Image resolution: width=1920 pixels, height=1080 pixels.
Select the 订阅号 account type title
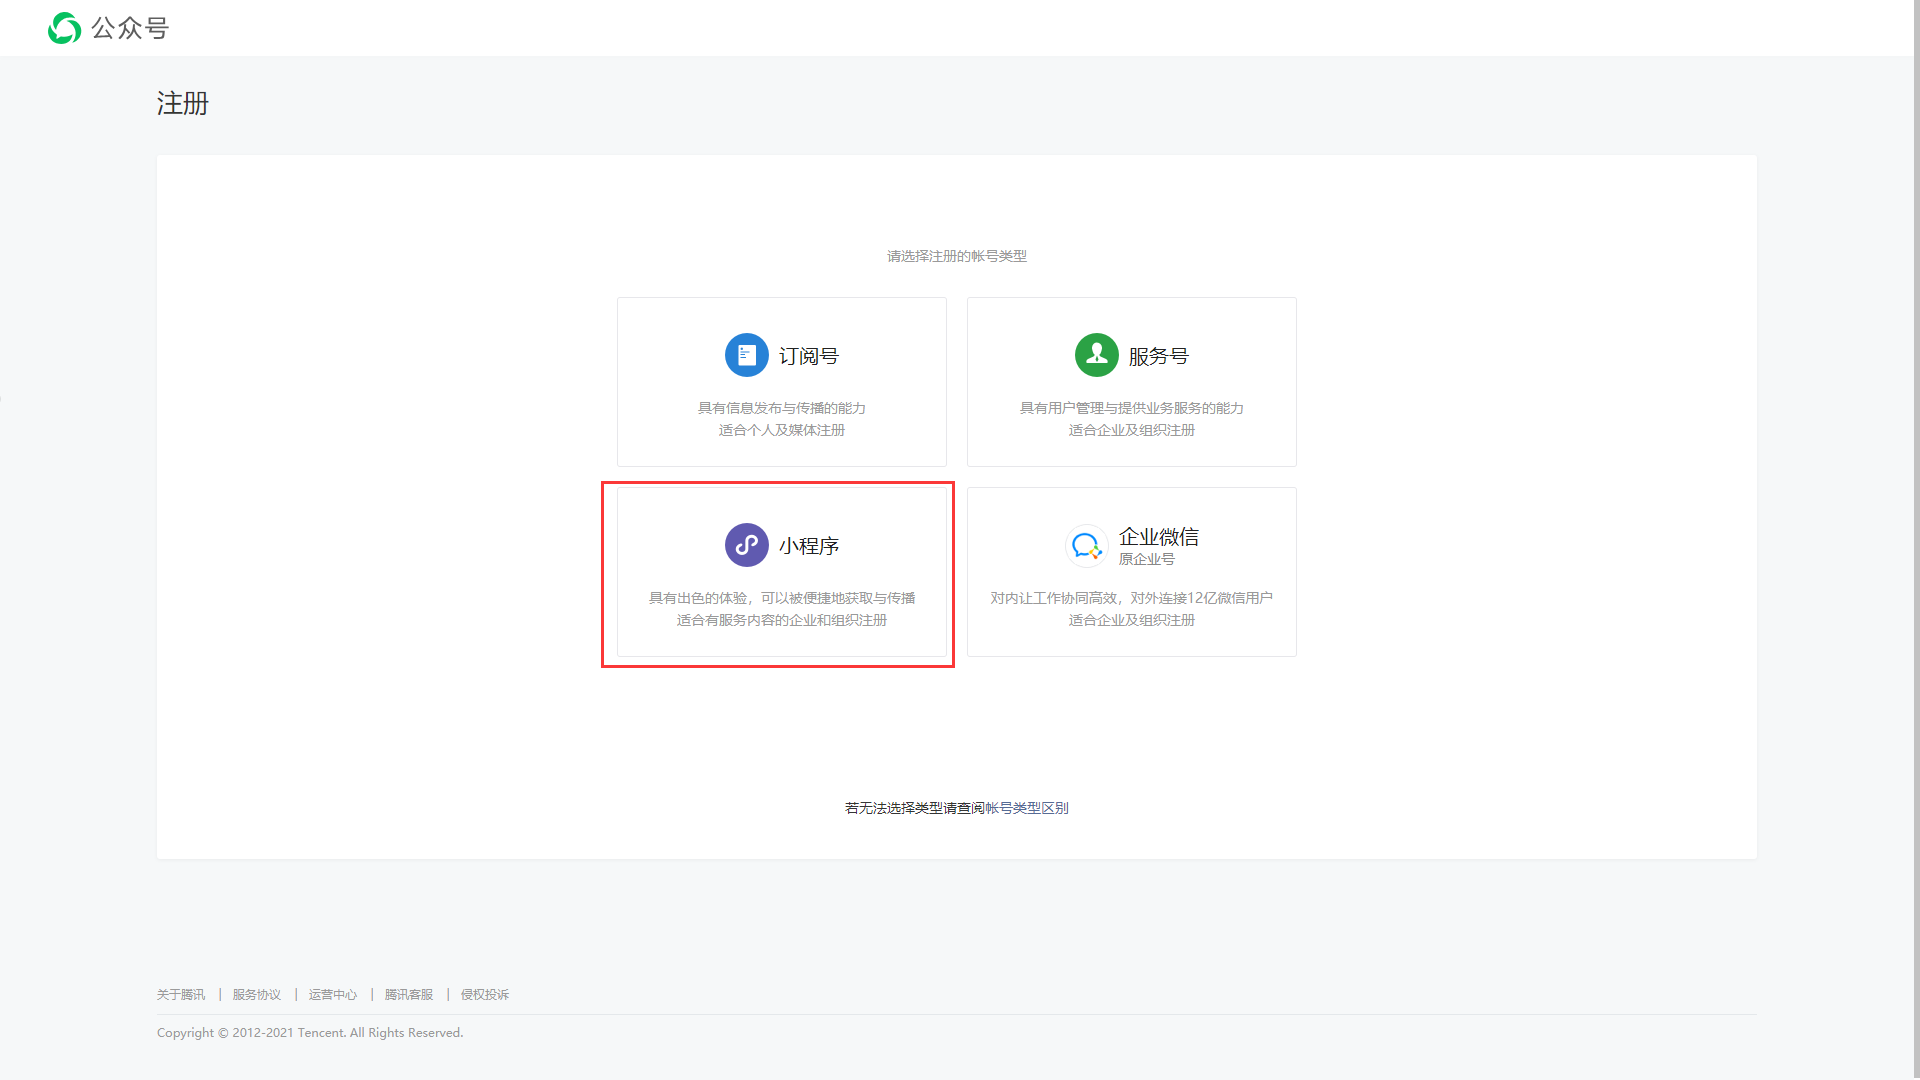pos(809,356)
